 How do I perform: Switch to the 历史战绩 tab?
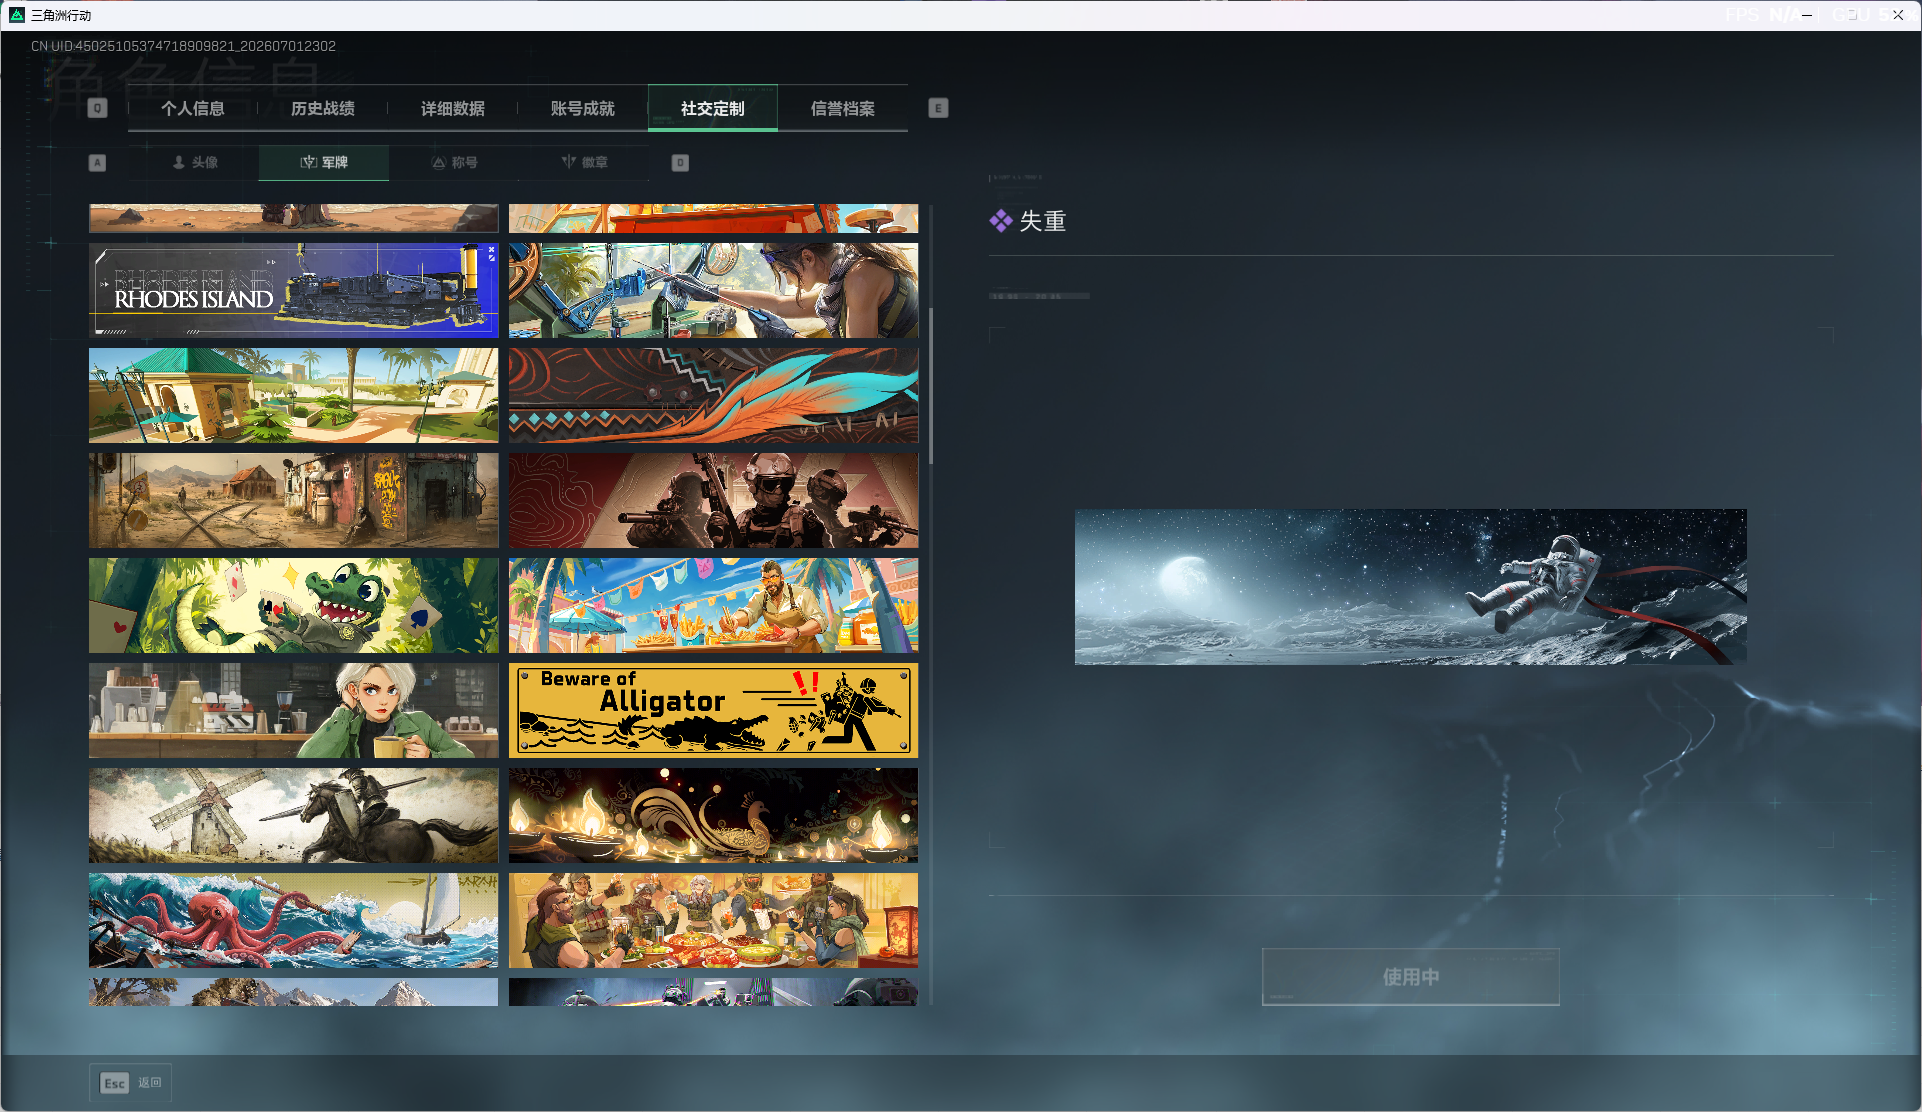coord(323,108)
